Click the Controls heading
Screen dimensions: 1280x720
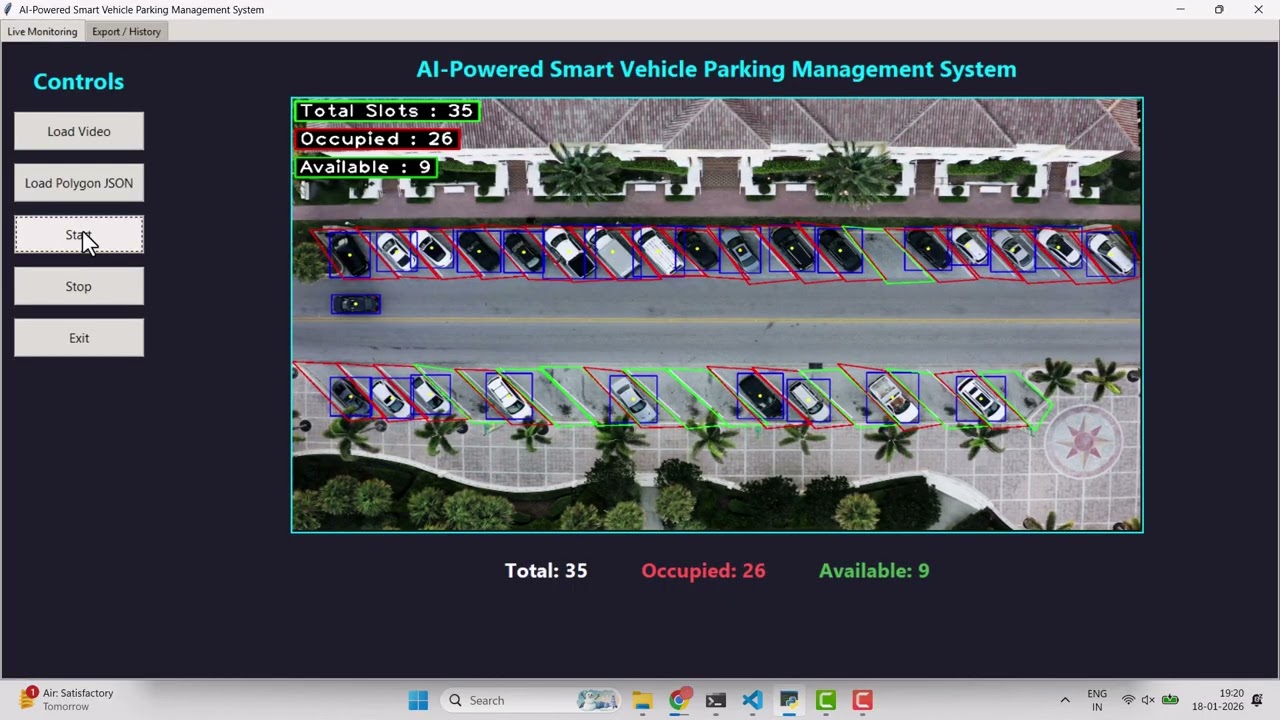tap(78, 81)
